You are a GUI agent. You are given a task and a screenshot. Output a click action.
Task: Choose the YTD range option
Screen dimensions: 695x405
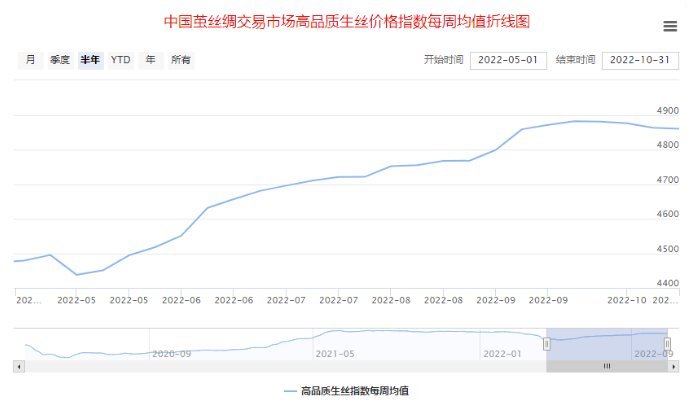(120, 60)
